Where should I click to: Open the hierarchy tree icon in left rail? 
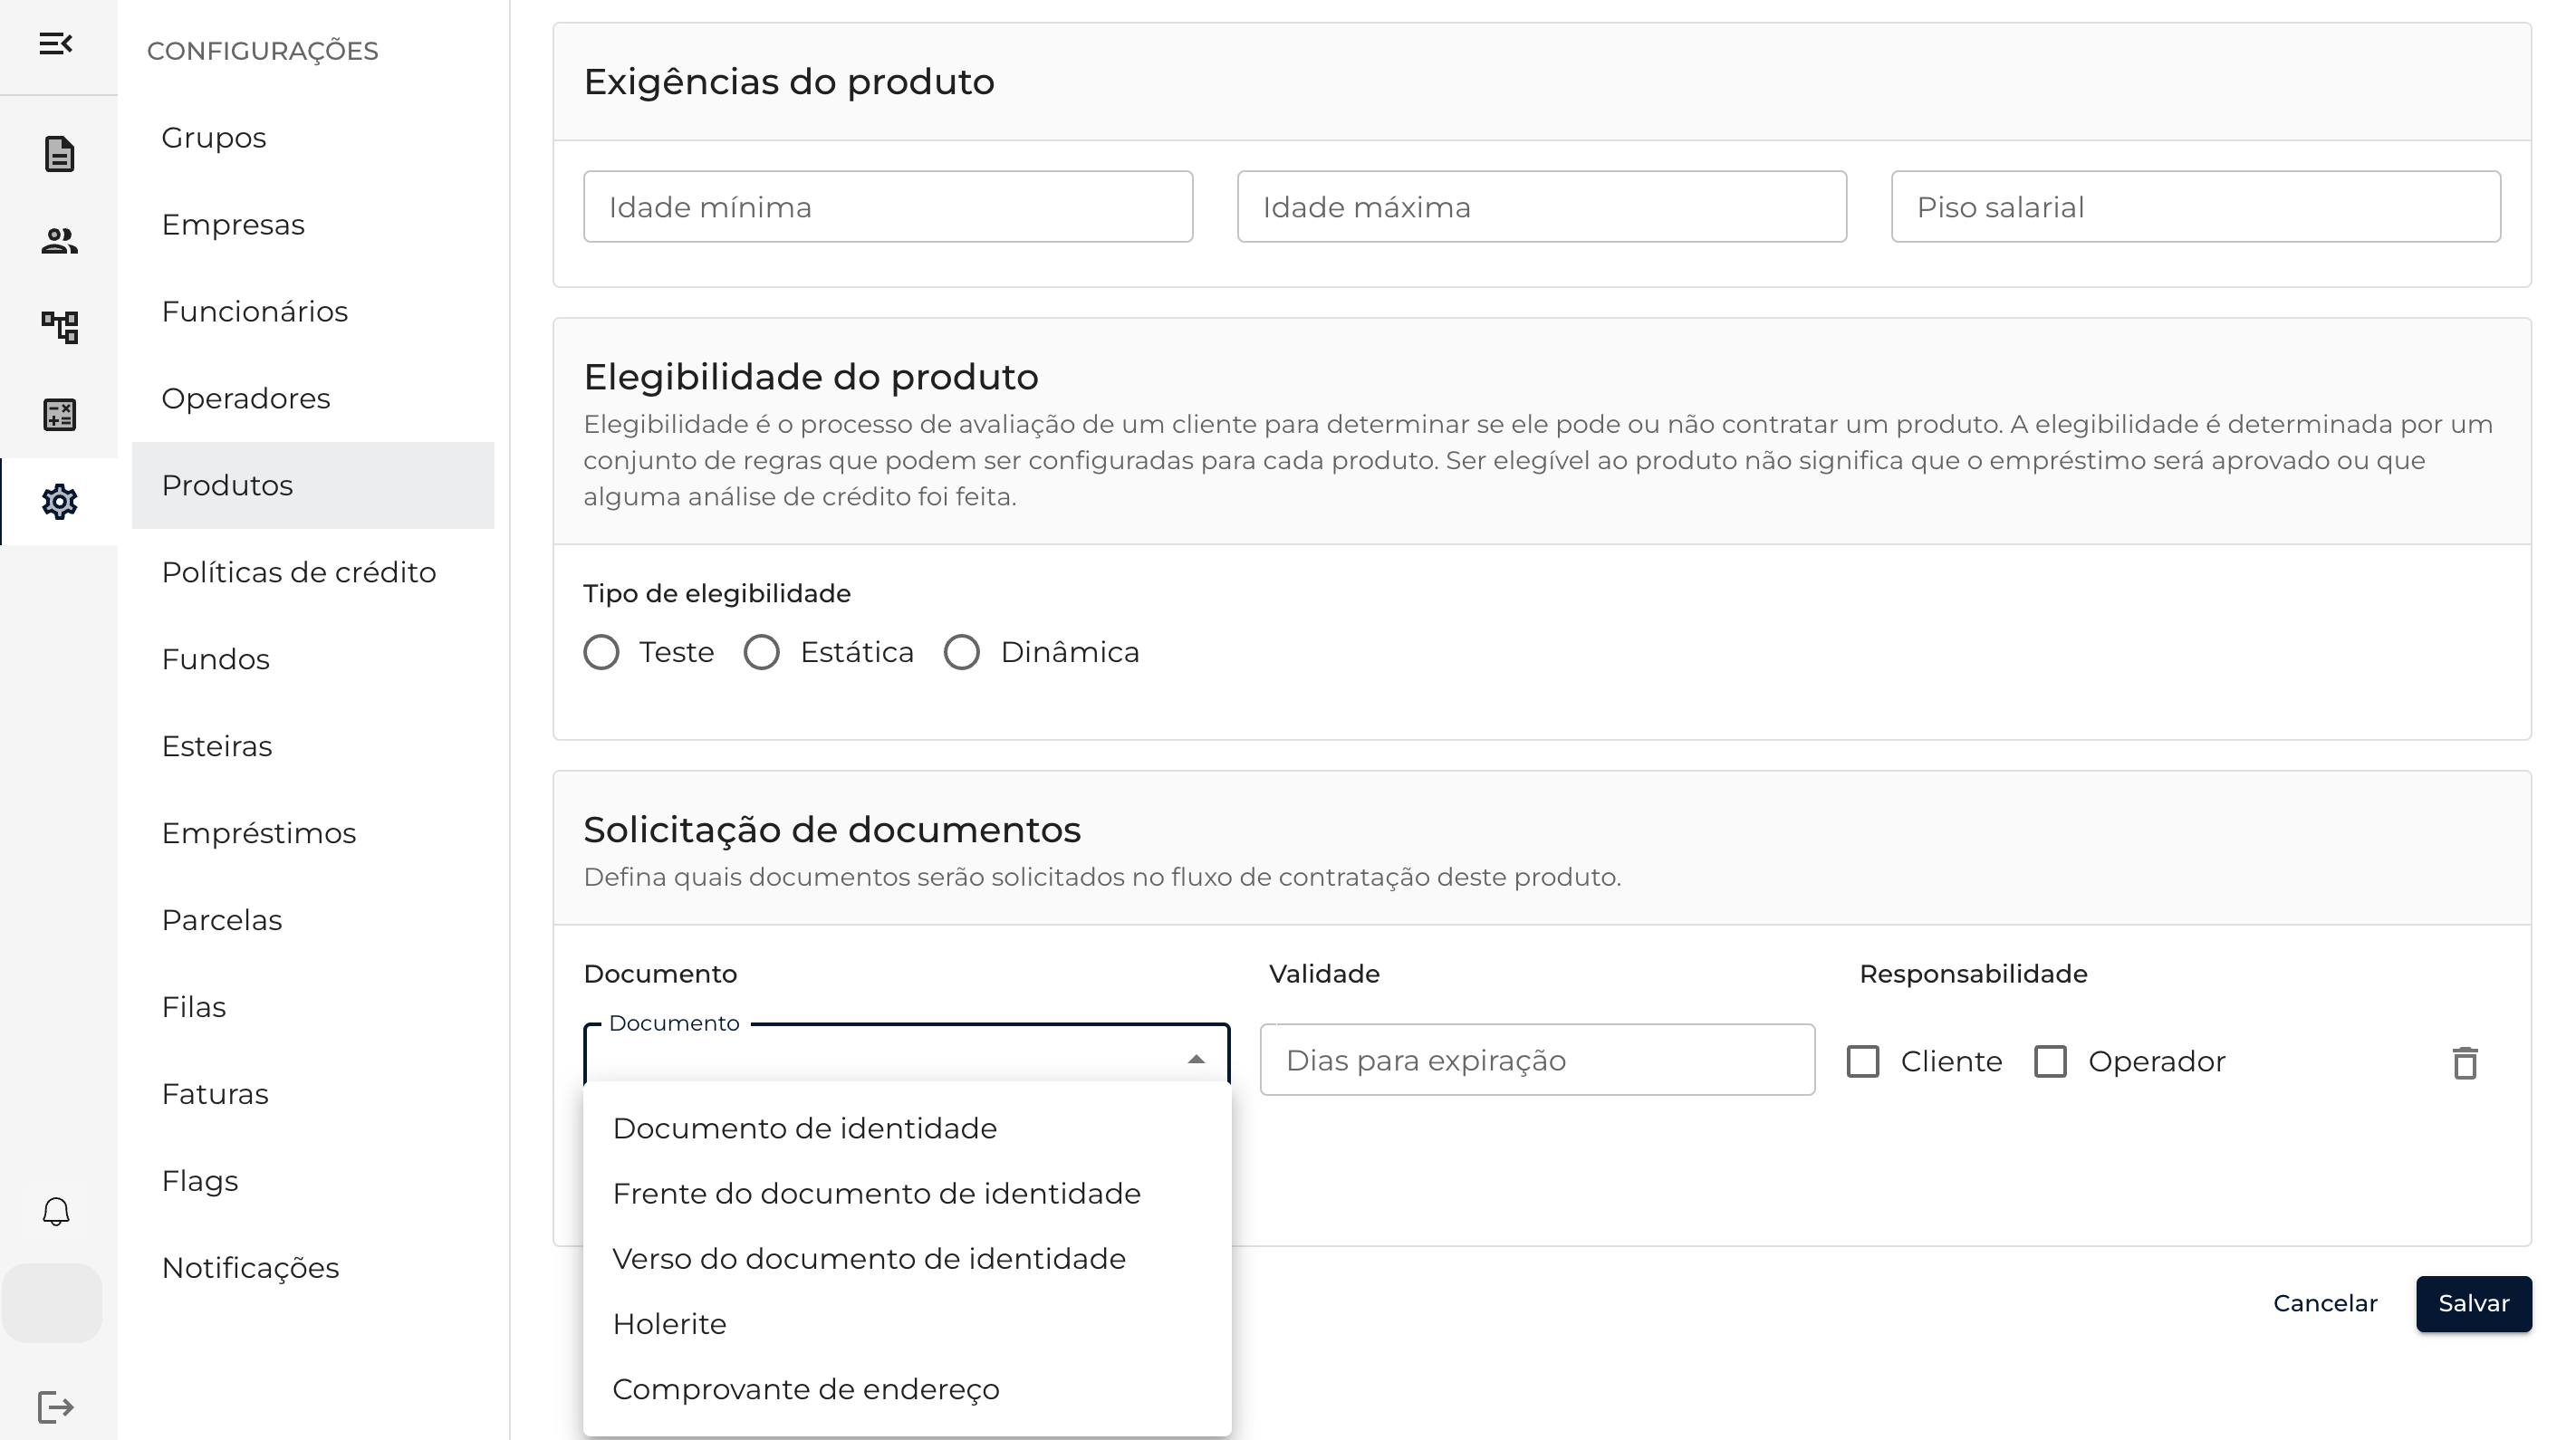(x=59, y=327)
